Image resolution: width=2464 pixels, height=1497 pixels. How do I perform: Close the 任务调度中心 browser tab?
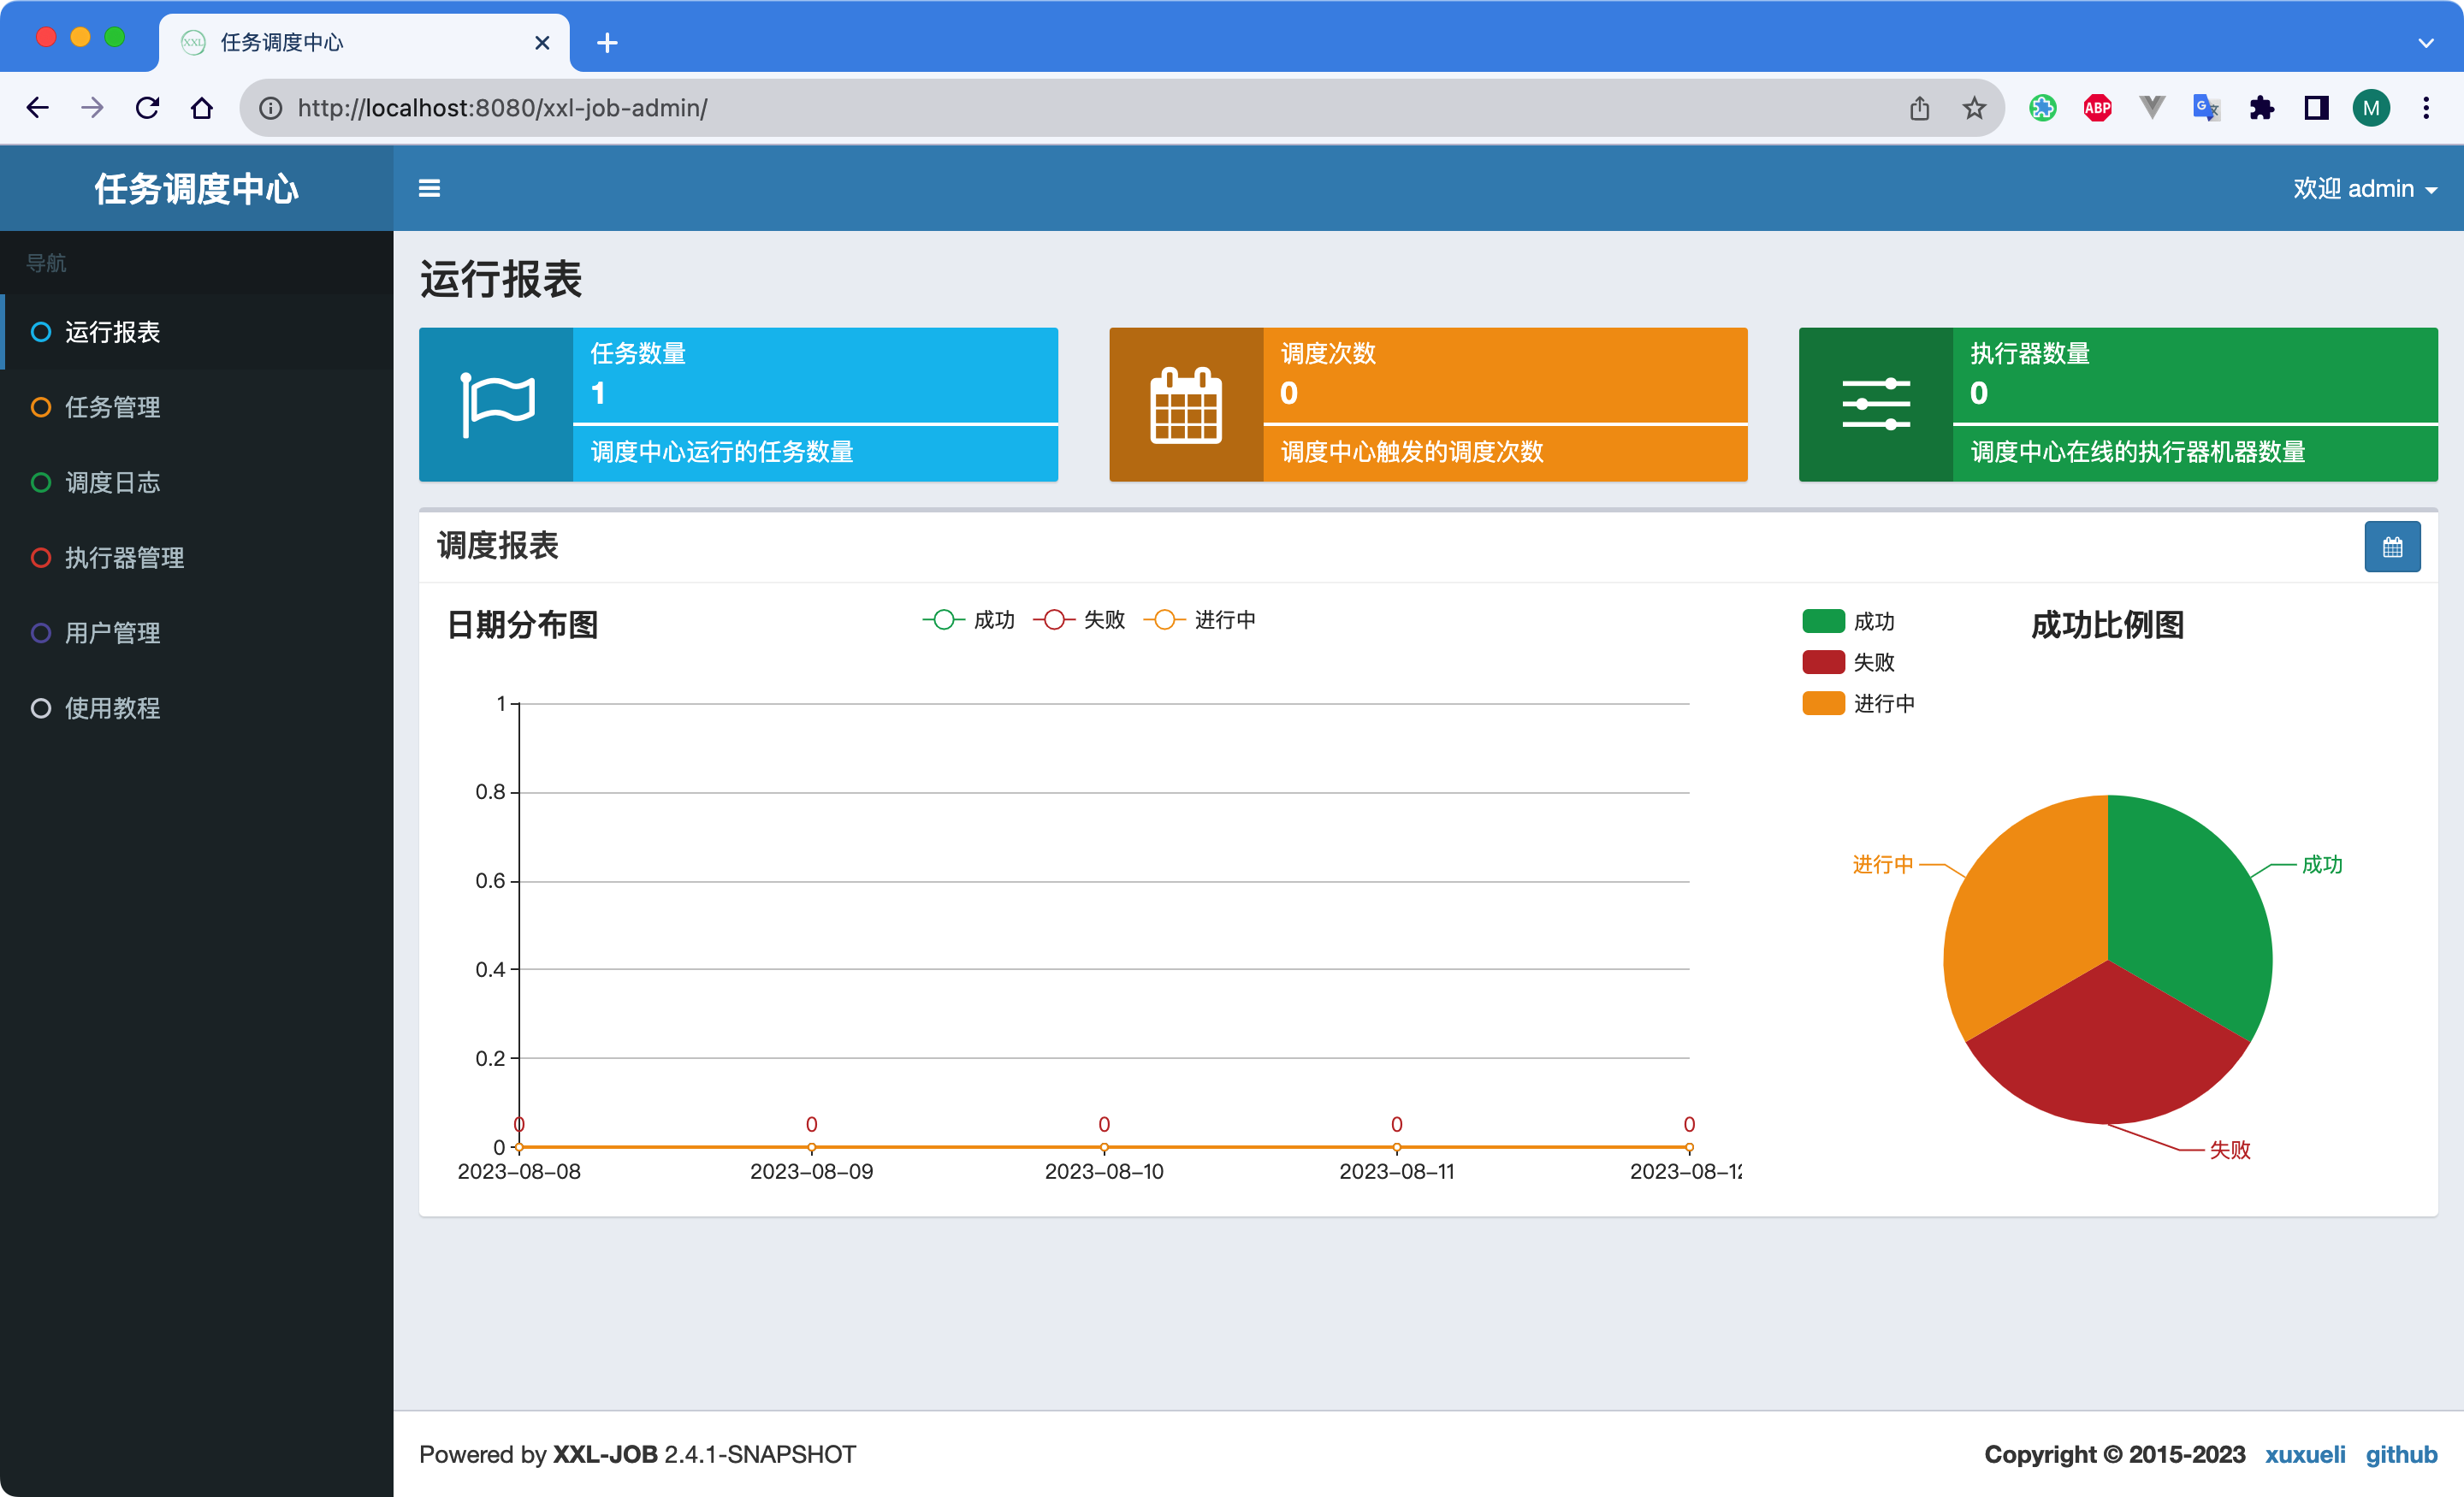coord(542,43)
